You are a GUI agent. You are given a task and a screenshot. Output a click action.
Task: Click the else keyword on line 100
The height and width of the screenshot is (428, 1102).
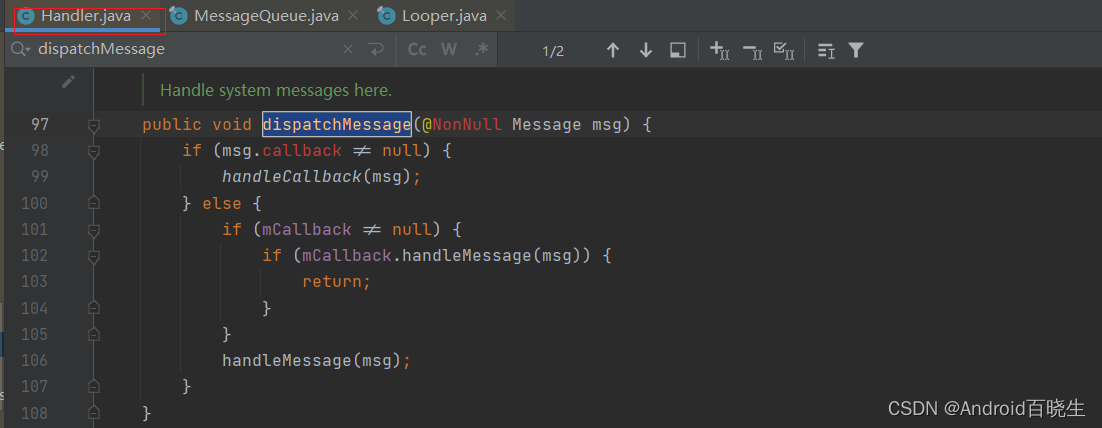click(222, 204)
